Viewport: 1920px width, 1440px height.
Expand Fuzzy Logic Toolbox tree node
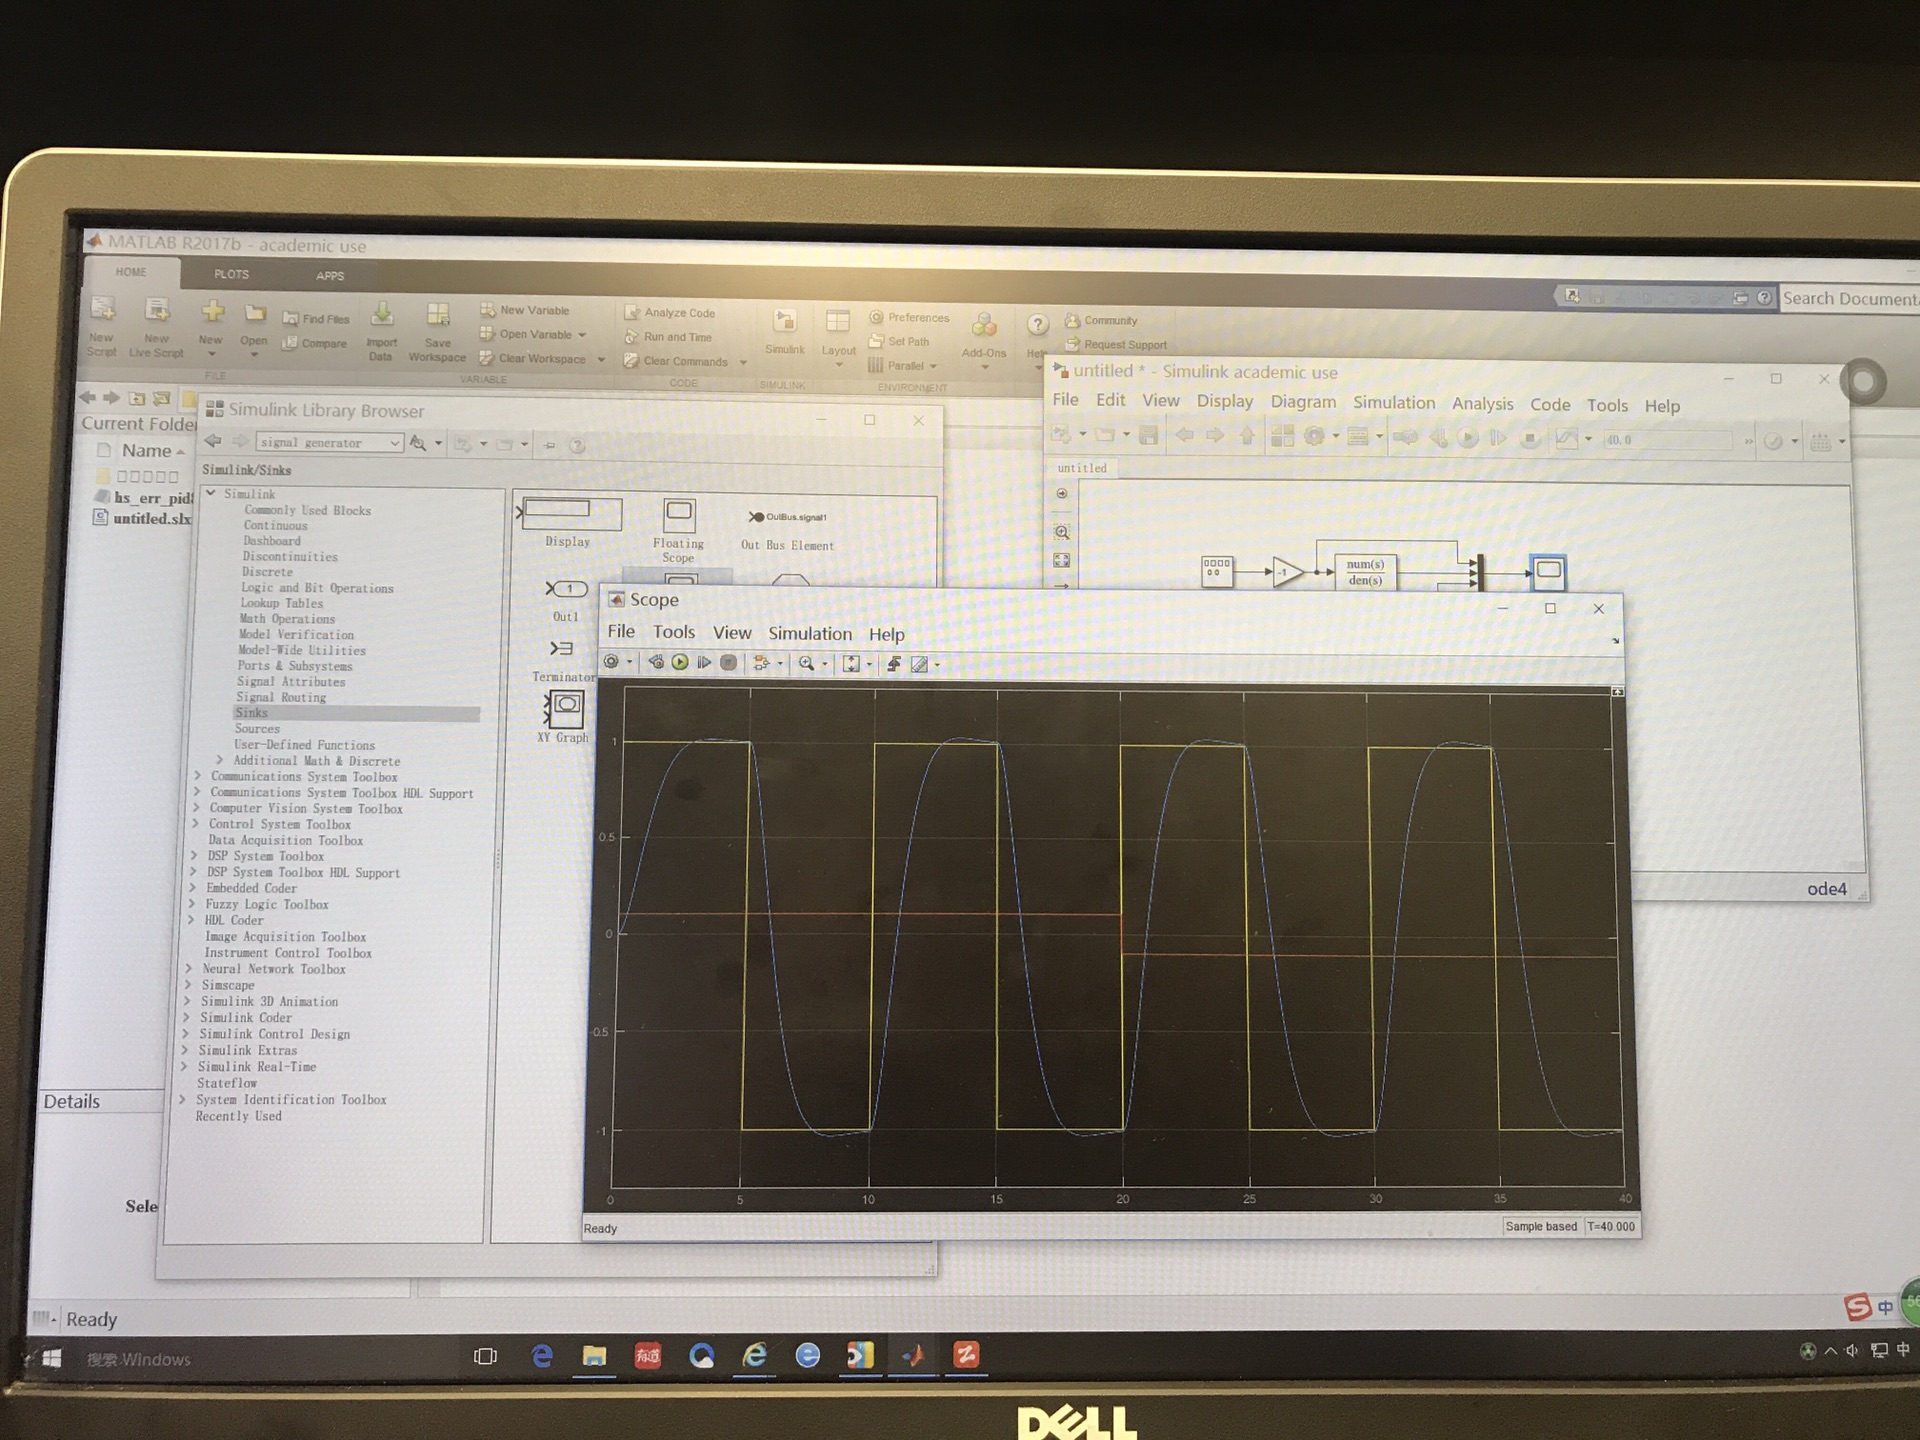pyautogui.click(x=192, y=904)
